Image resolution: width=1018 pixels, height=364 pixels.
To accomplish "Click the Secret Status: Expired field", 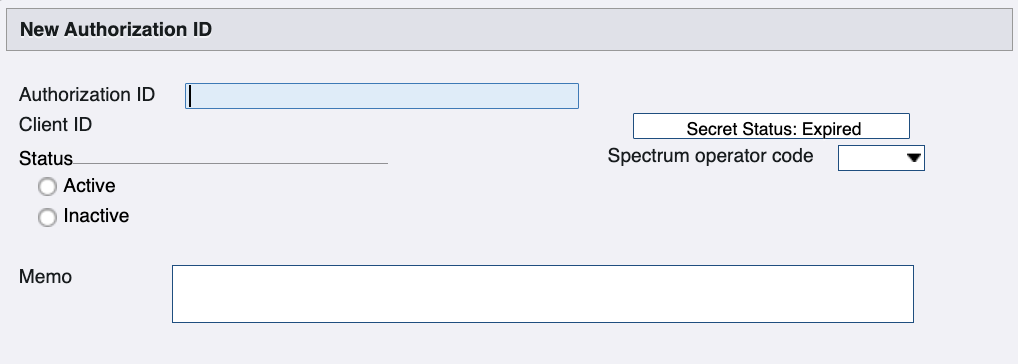I will tap(771, 126).
